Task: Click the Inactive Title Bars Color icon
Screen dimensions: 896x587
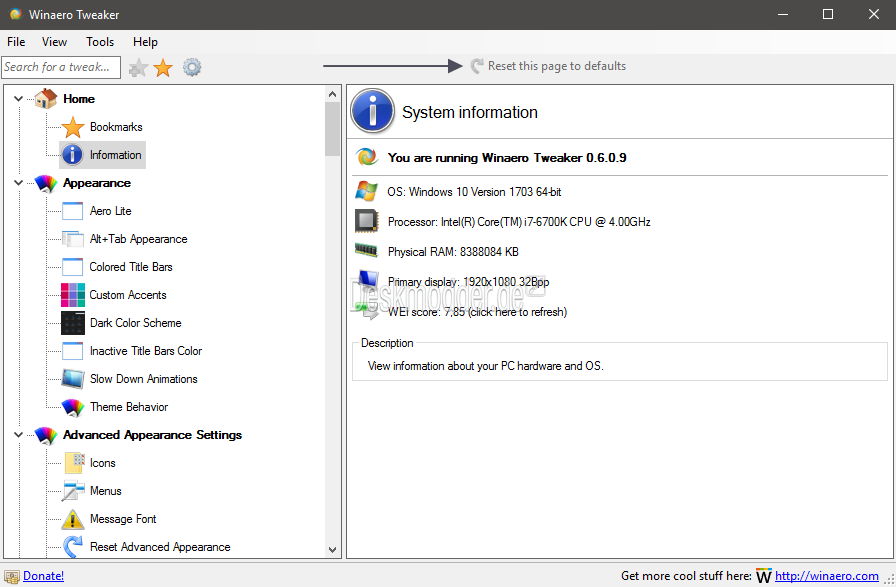Action: point(73,351)
